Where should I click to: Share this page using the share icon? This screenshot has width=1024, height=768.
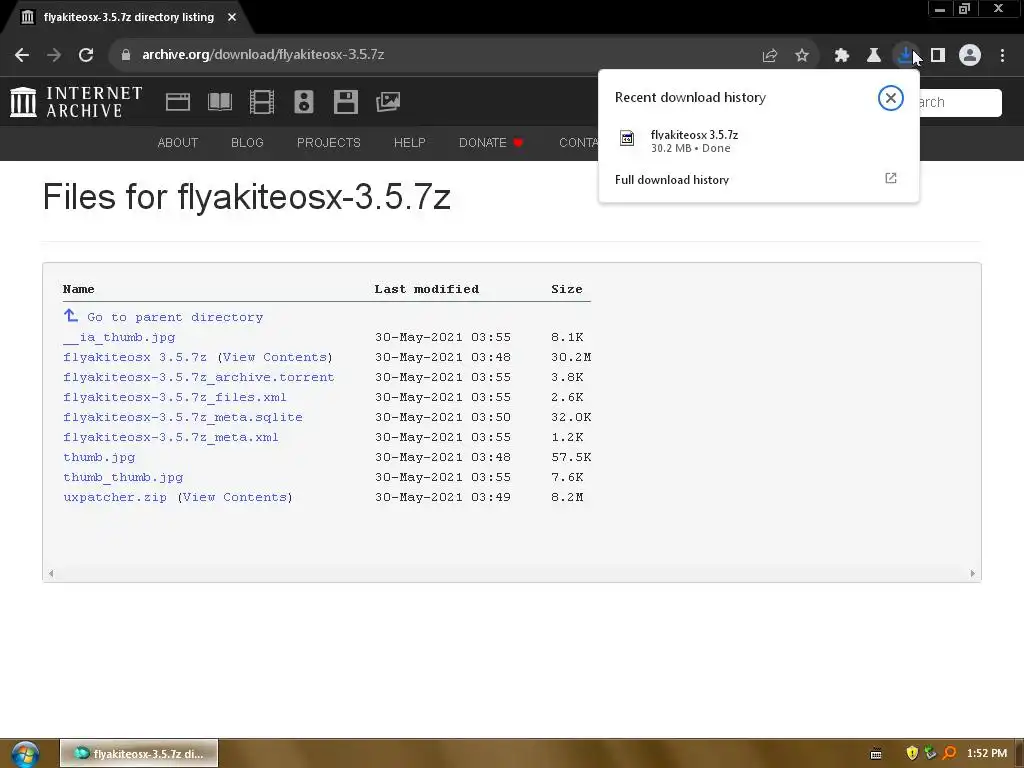[769, 56]
